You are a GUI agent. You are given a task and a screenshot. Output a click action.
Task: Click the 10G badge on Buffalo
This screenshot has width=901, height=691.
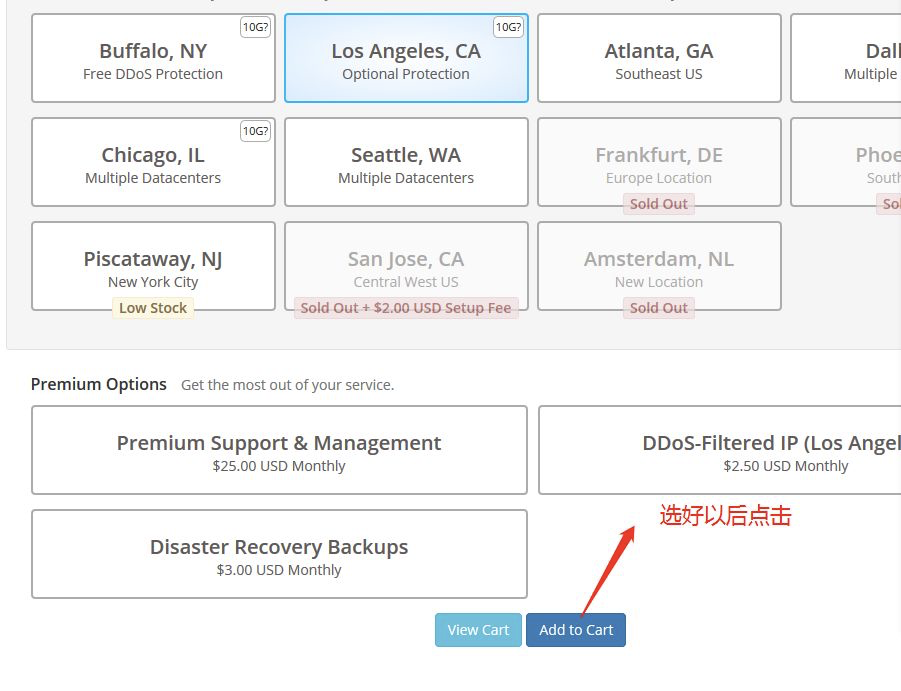tap(255, 27)
